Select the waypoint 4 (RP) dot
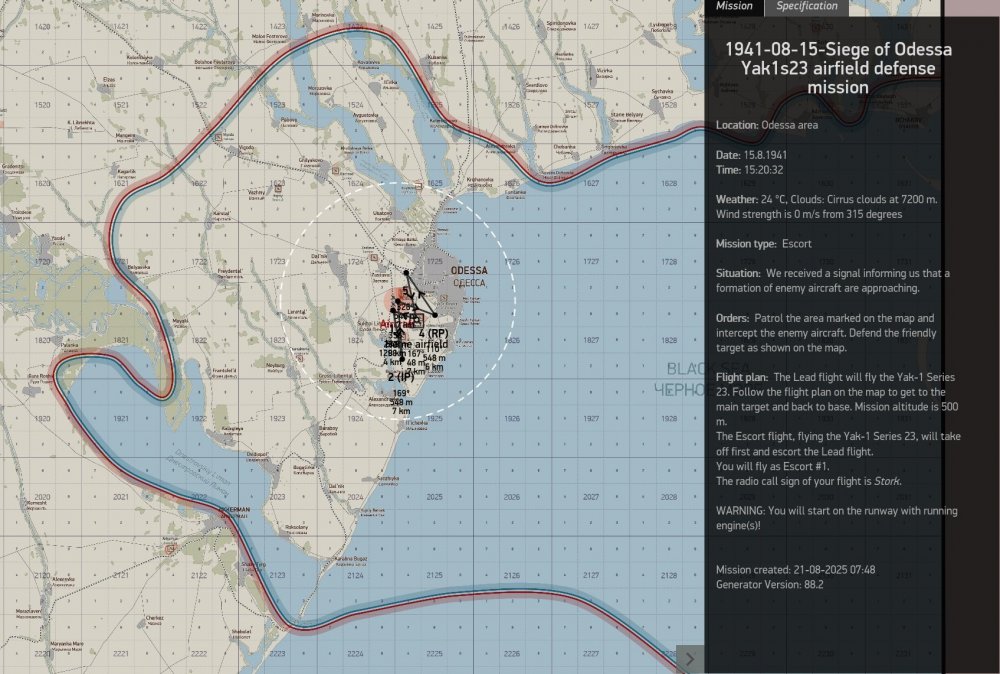 pyautogui.click(x=436, y=315)
